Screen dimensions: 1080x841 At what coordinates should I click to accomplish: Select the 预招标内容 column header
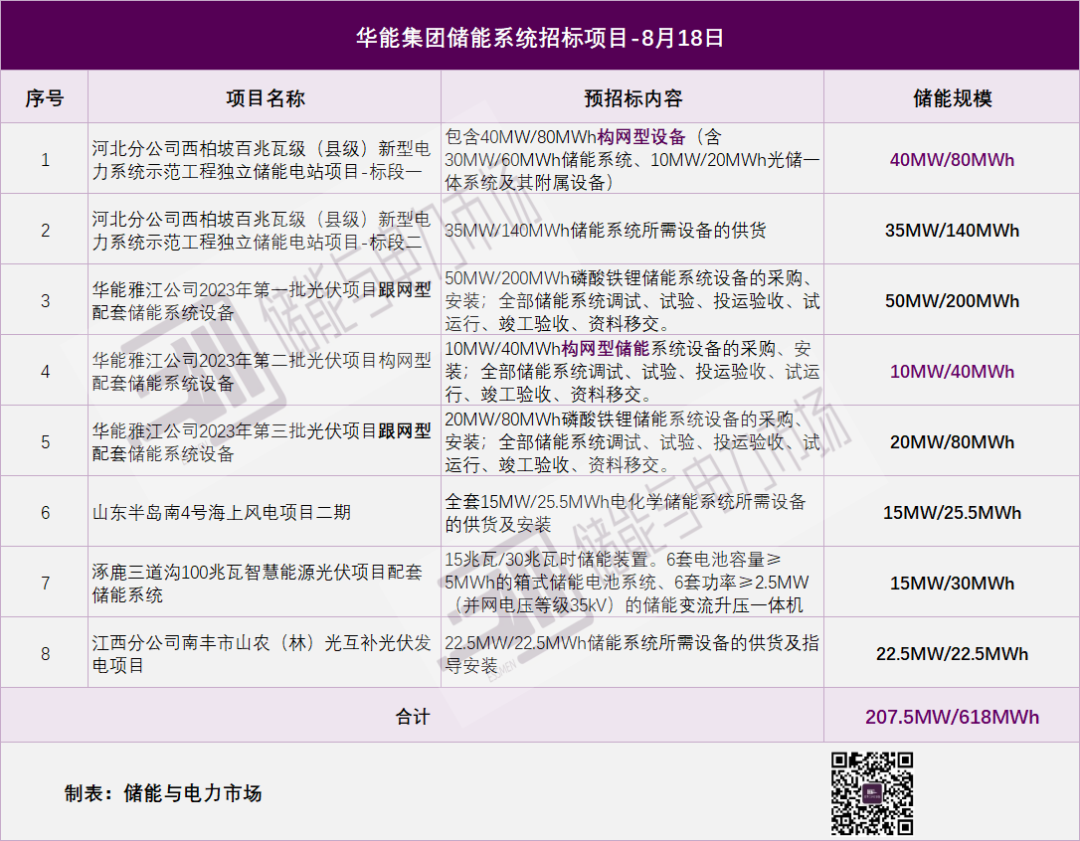632,98
